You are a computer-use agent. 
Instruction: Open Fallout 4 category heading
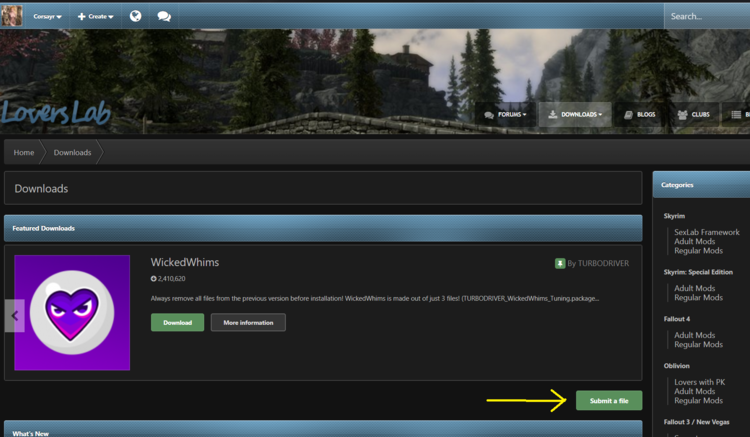tap(676, 319)
